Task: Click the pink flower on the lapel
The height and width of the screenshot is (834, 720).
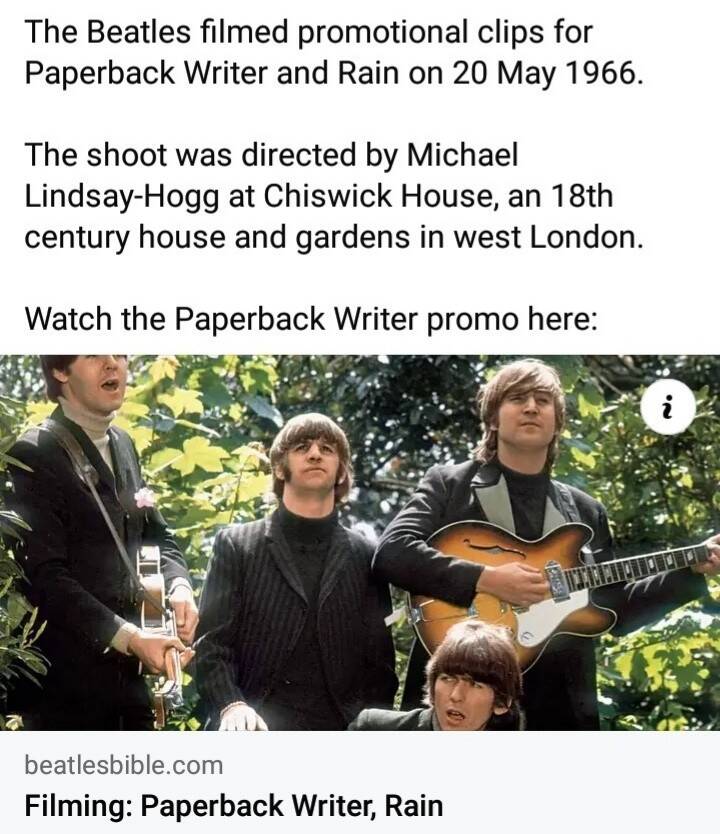Action: click(x=145, y=498)
